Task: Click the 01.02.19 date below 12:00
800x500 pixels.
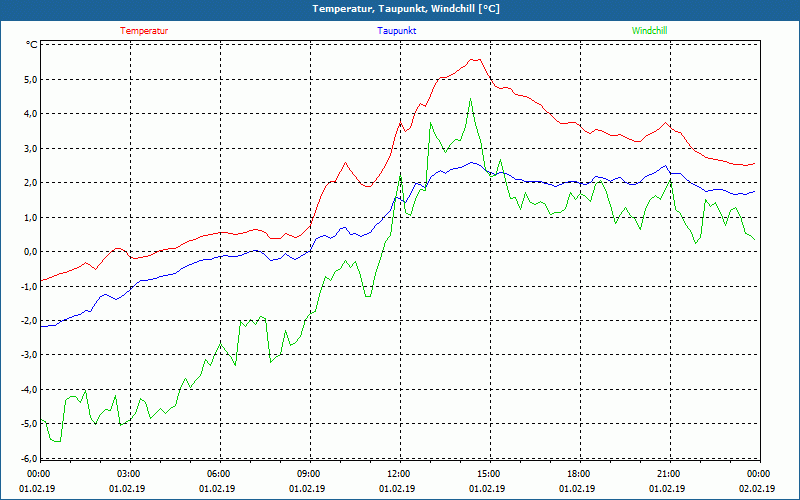Action: [397, 488]
